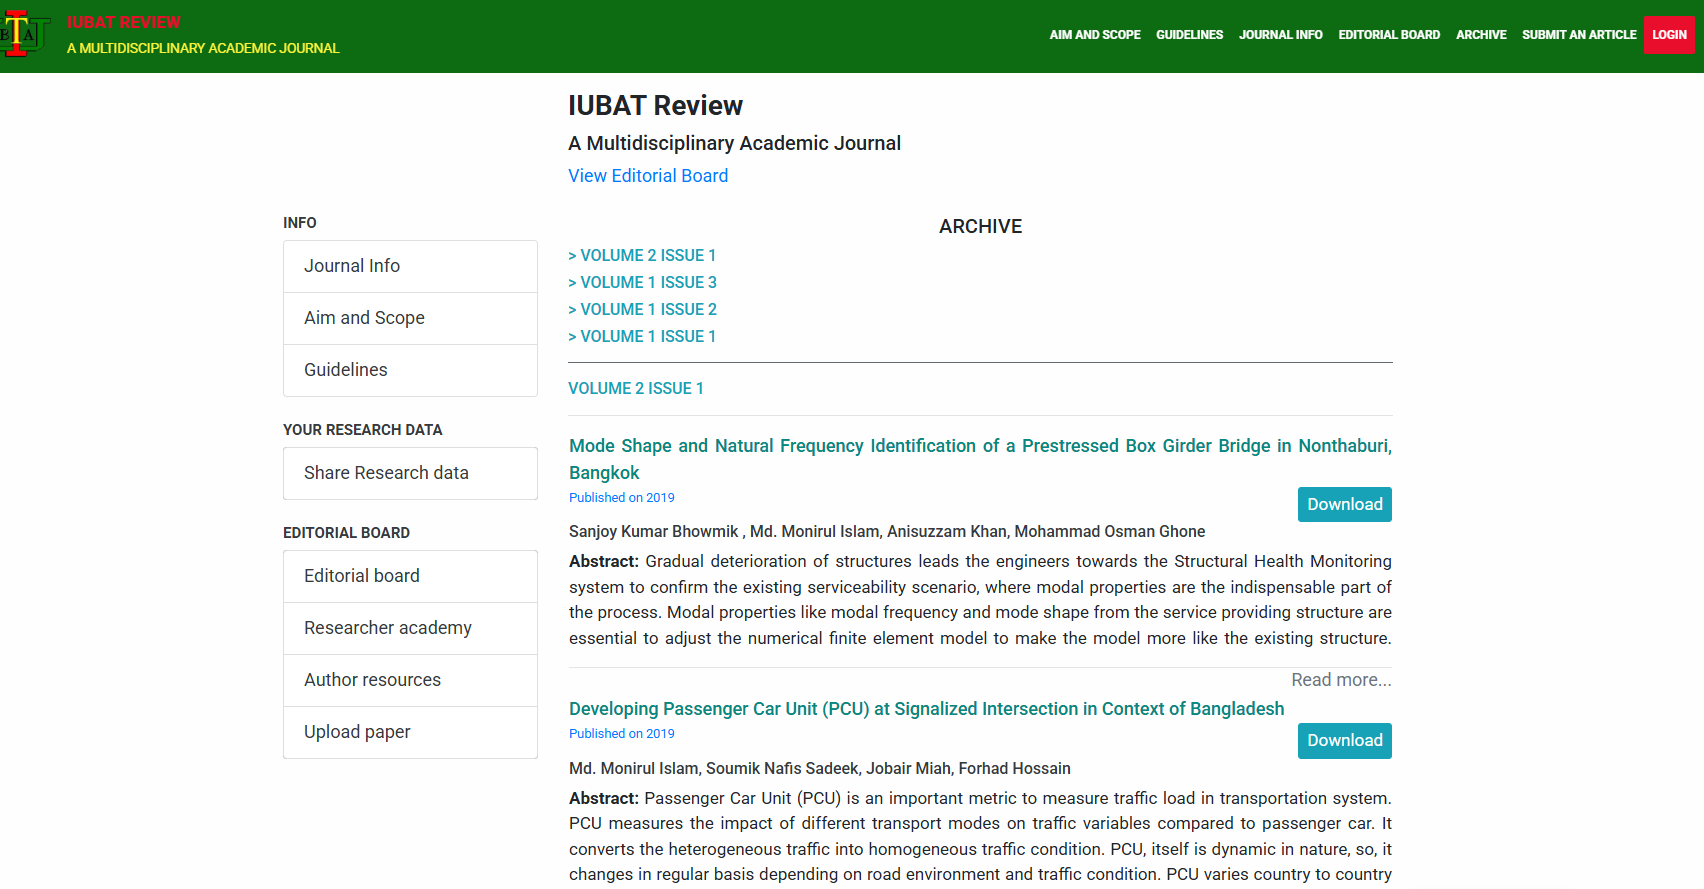Screen dimensions: 1704x889
Task: Follow the View Editorial Board link
Action: click(648, 176)
